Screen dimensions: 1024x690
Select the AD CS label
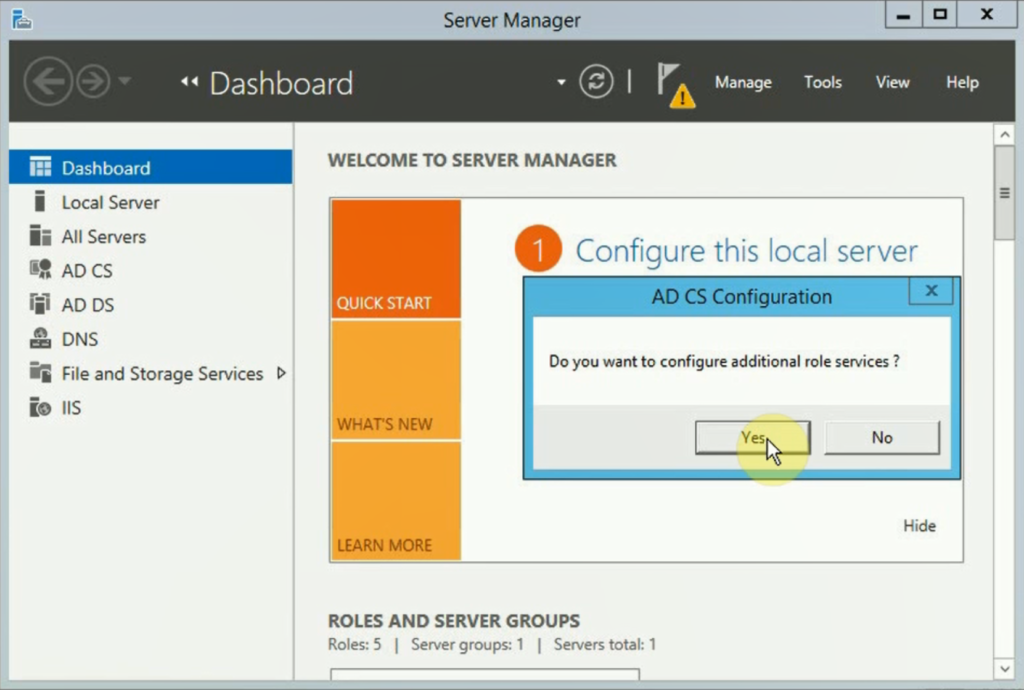(x=87, y=271)
